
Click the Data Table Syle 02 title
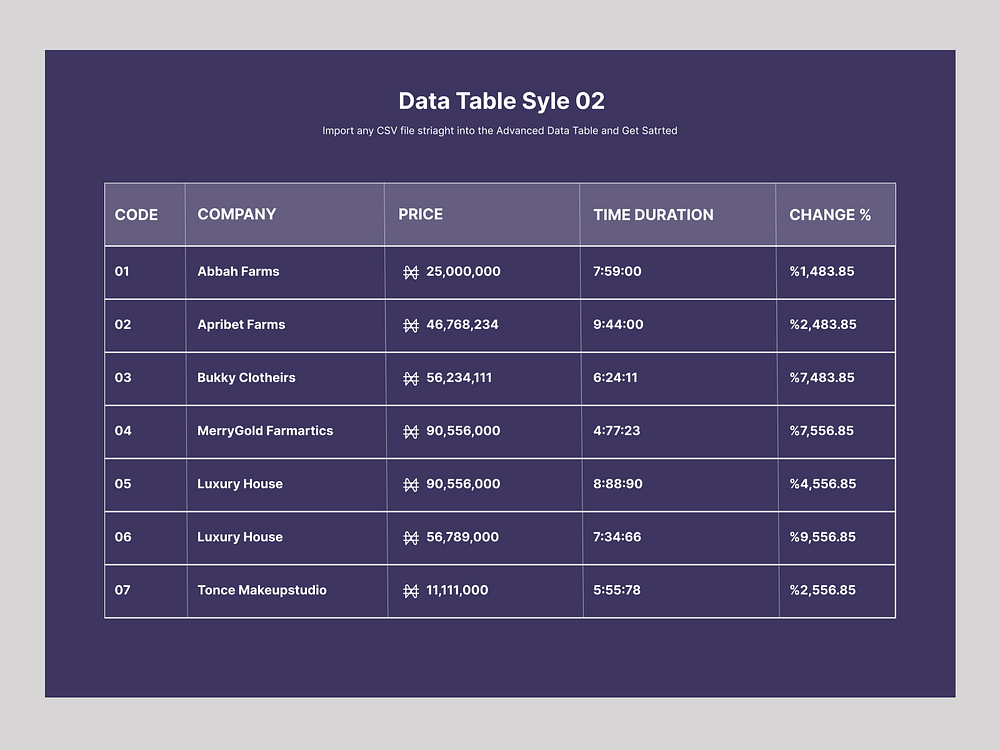coord(501,101)
